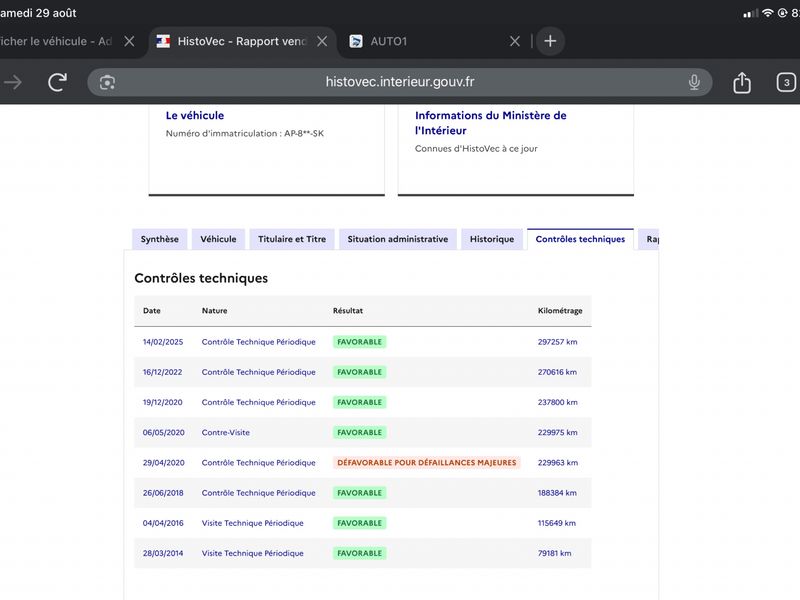This screenshot has width=800, height=600.
Task: Open the tab switcher showing 3 tabs
Action: coord(786,82)
